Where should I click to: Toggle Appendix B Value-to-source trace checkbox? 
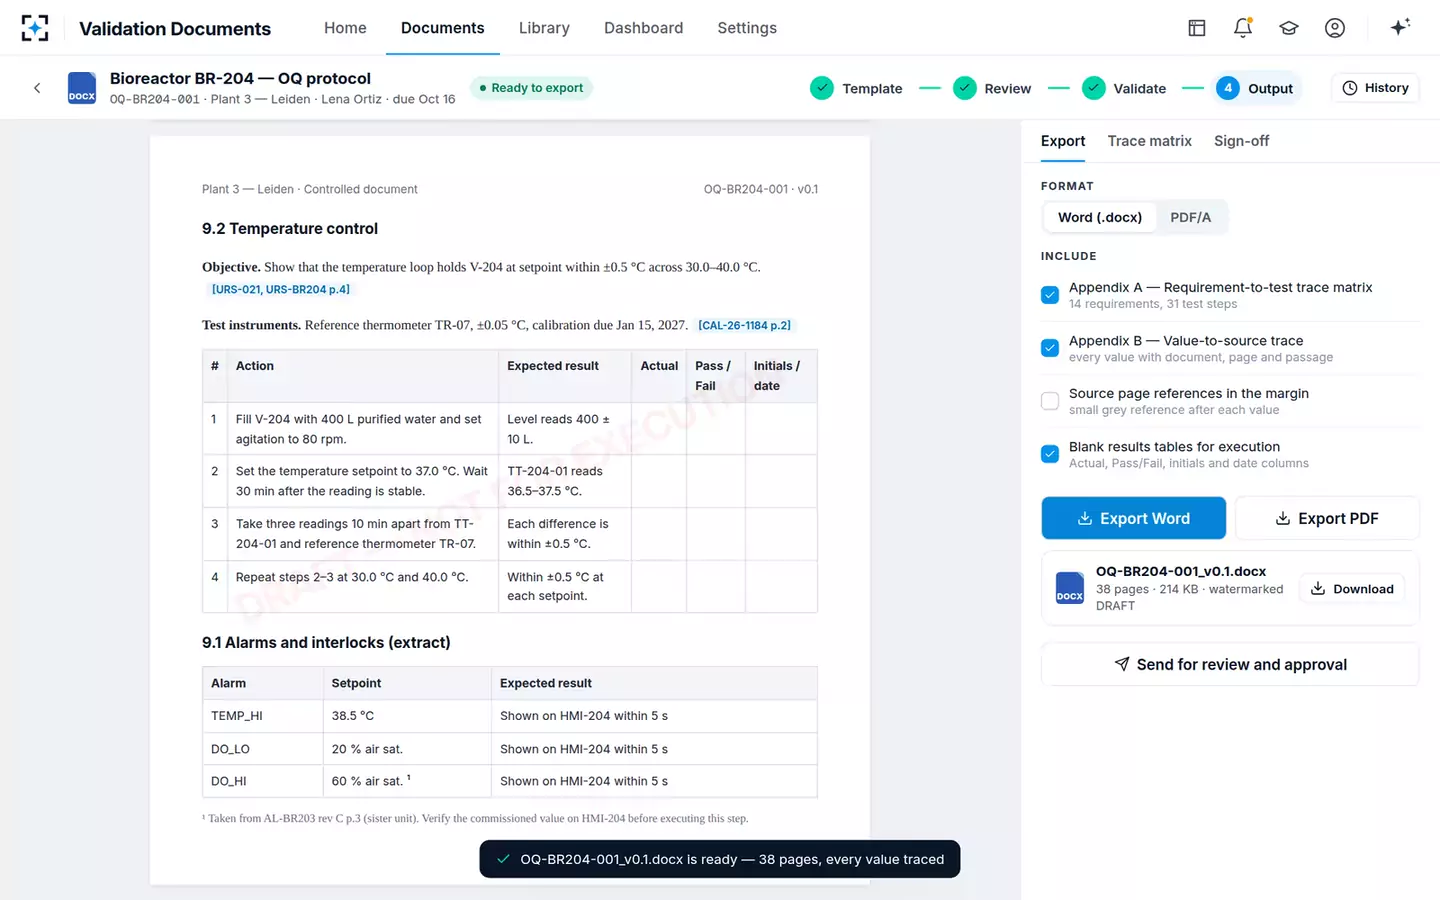coord(1050,348)
